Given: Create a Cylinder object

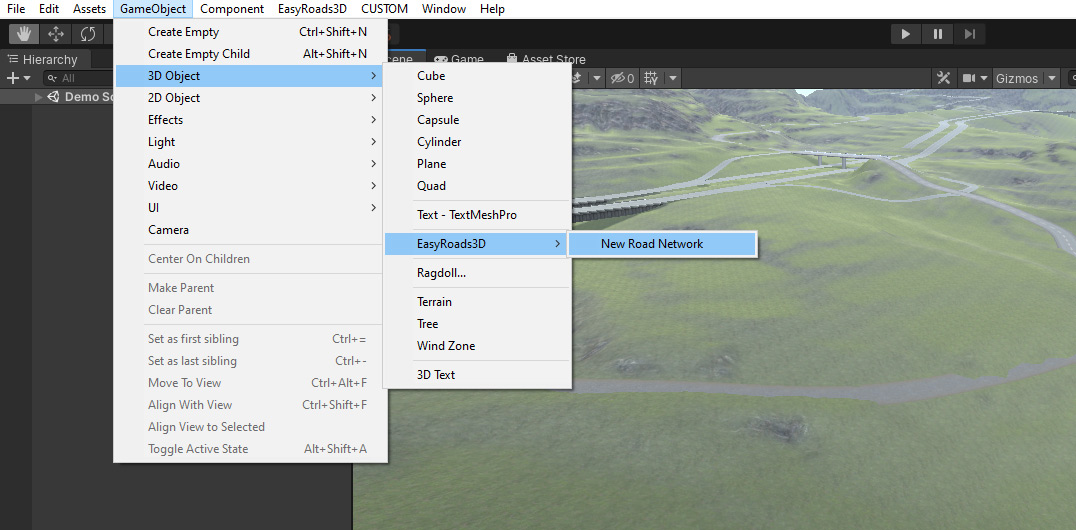Looking at the screenshot, I should coord(477,141).
